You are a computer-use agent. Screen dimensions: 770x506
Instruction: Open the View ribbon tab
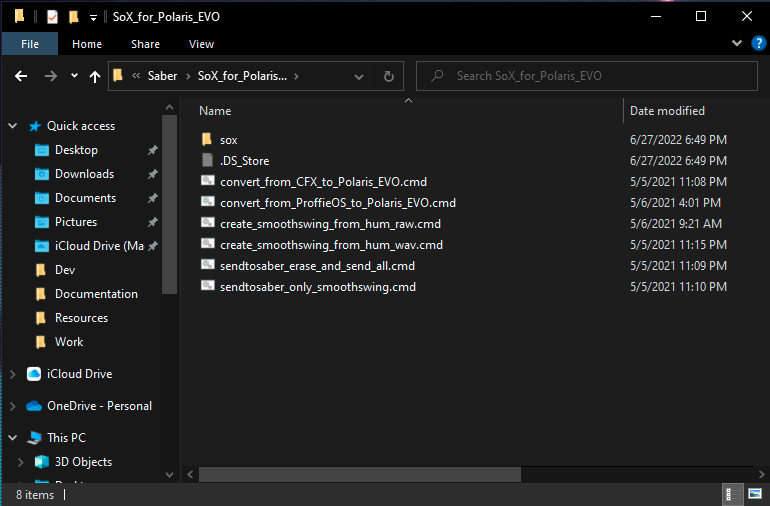201,44
